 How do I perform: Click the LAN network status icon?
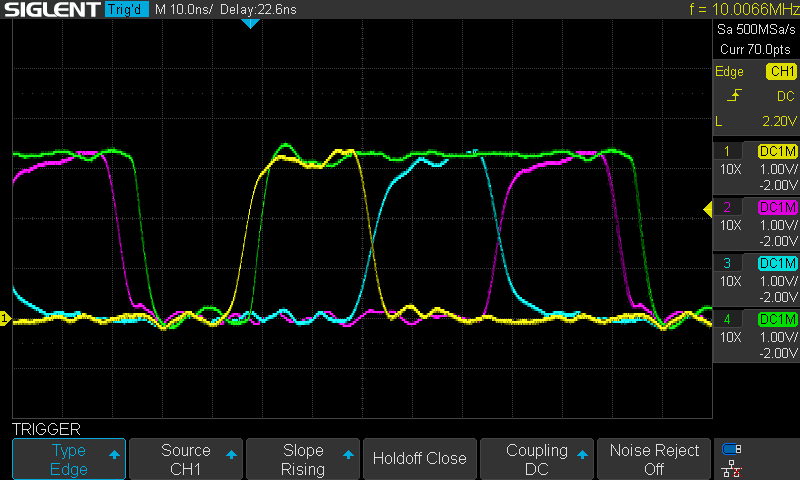732,467
